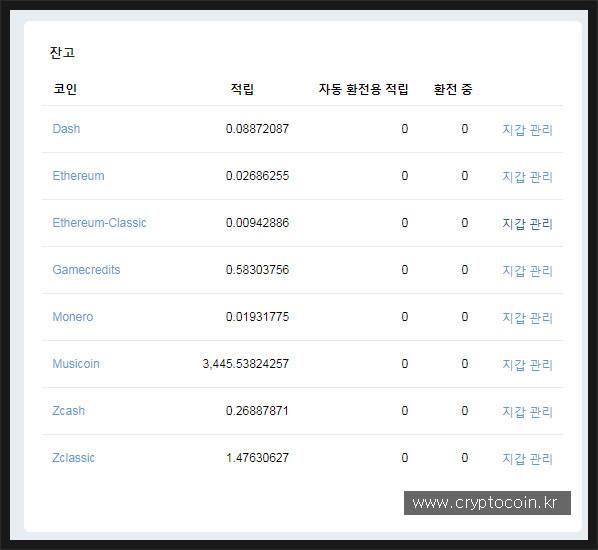Click 지갑 관리 in the Musicoin row

527,364
